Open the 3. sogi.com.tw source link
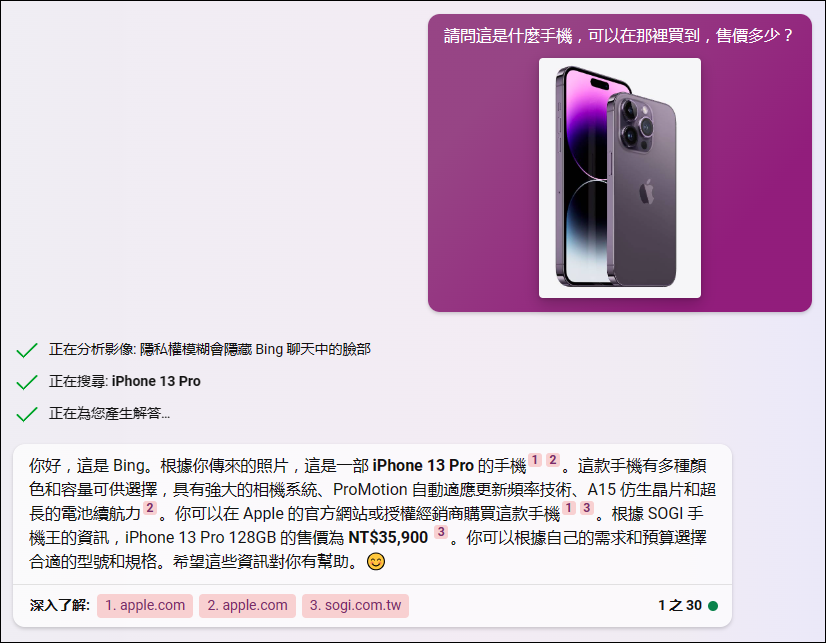Image resolution: width=826 pixels, height=643 pixels. point(356,606)
